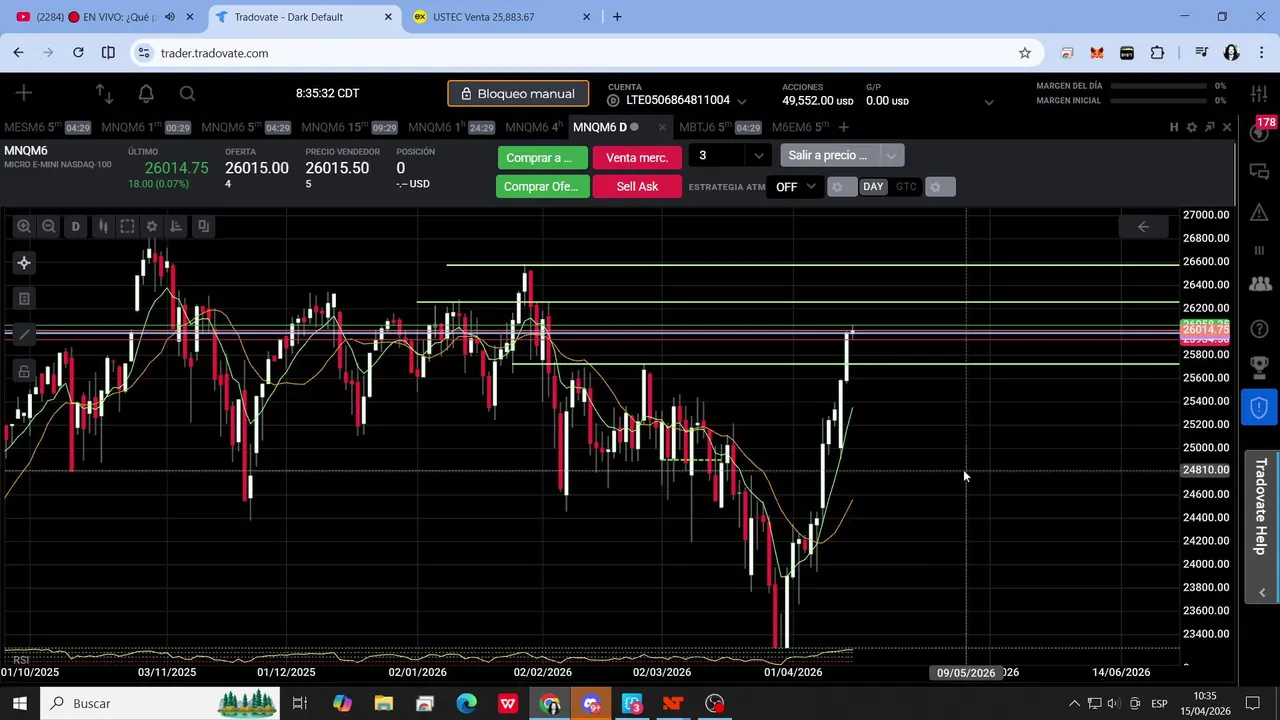Expand the account summary chevron next to G/P
This screenshot has height=720, width=1280.
(x=989, y=102)
